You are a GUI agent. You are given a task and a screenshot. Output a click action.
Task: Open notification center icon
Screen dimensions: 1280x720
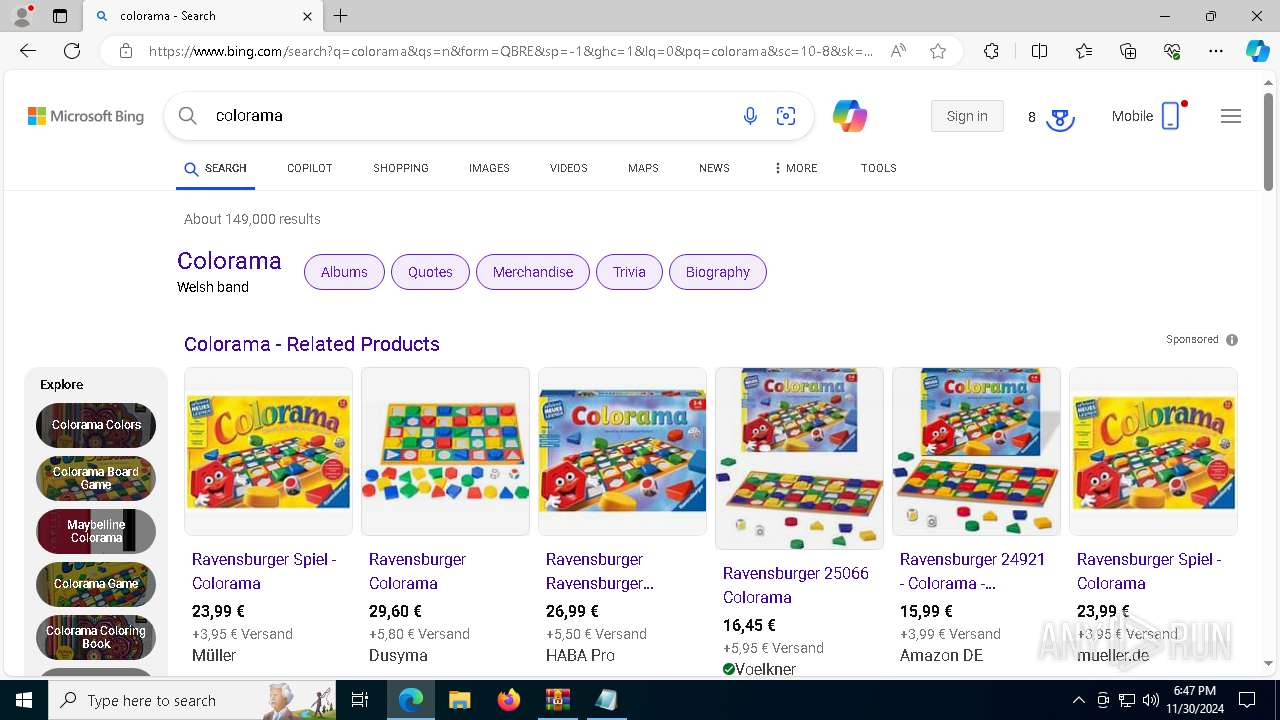tap(1247, 700)
